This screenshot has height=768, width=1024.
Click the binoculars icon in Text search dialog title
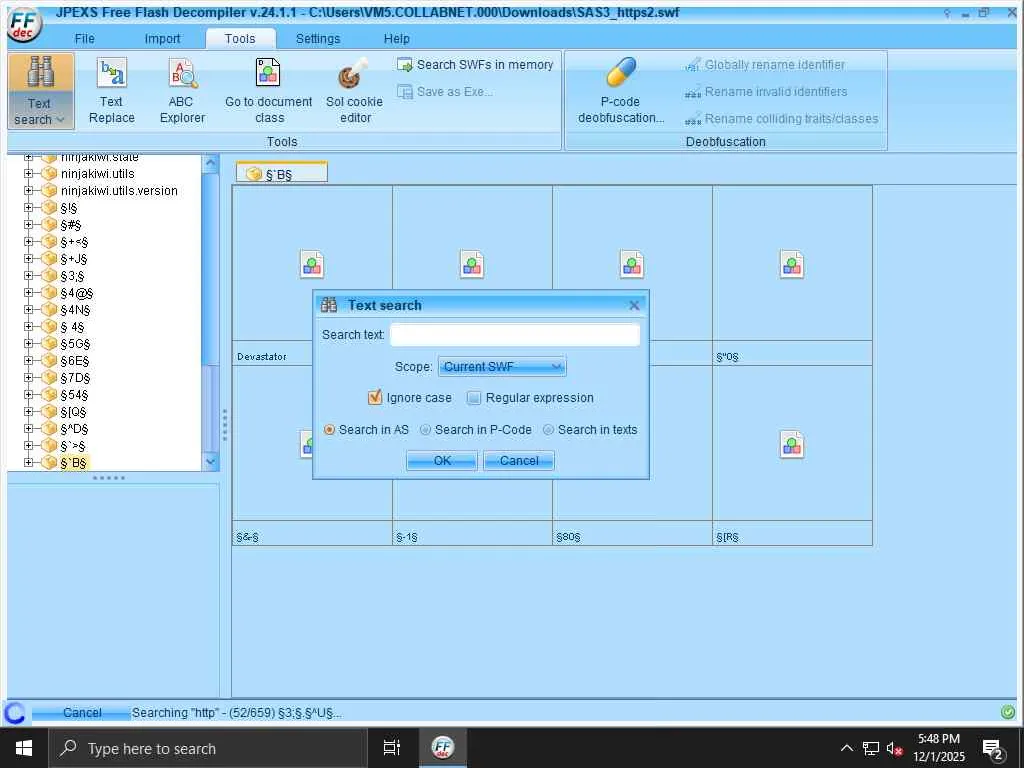pyautogui.click(x=329, y=305)
